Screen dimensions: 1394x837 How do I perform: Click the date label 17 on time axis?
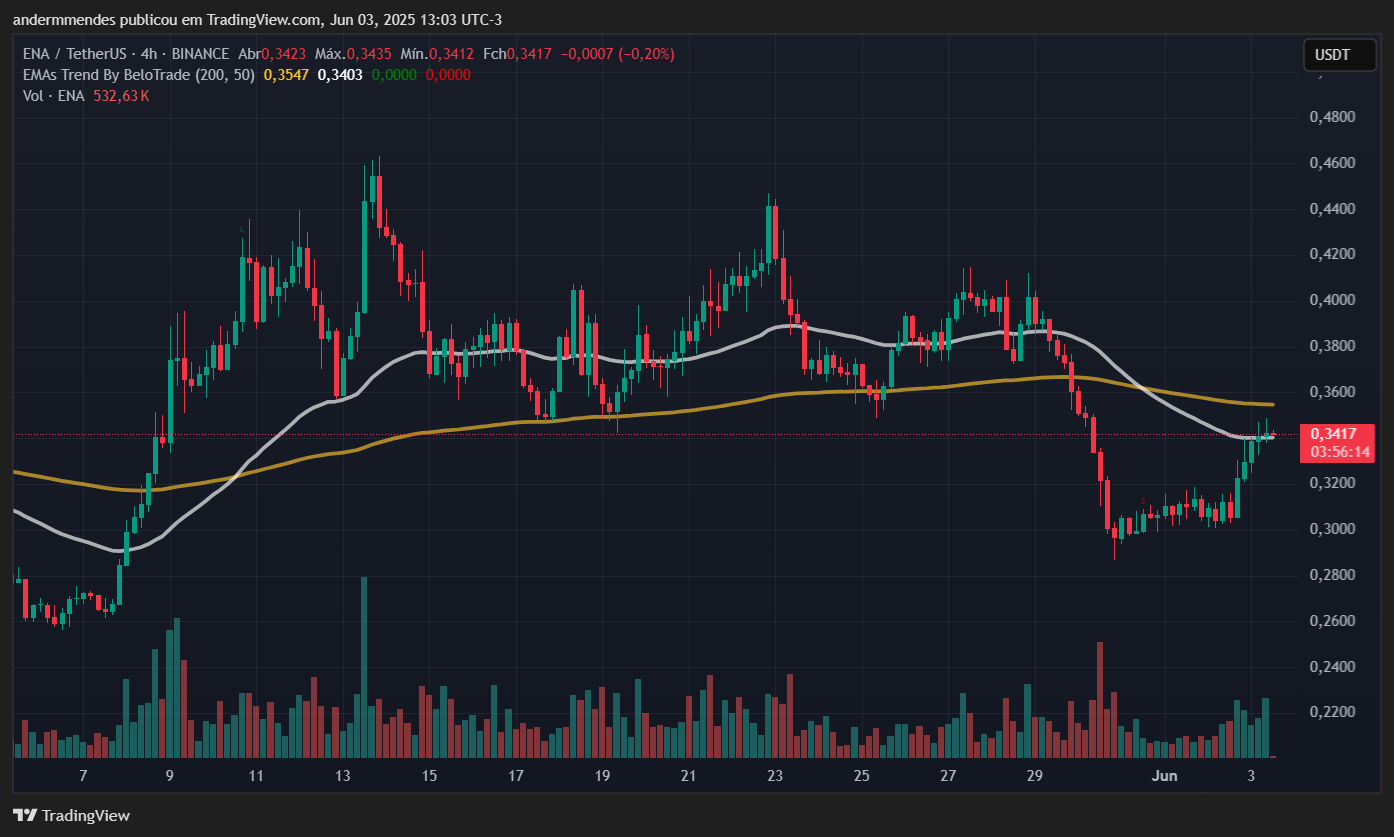coord(516,776)
